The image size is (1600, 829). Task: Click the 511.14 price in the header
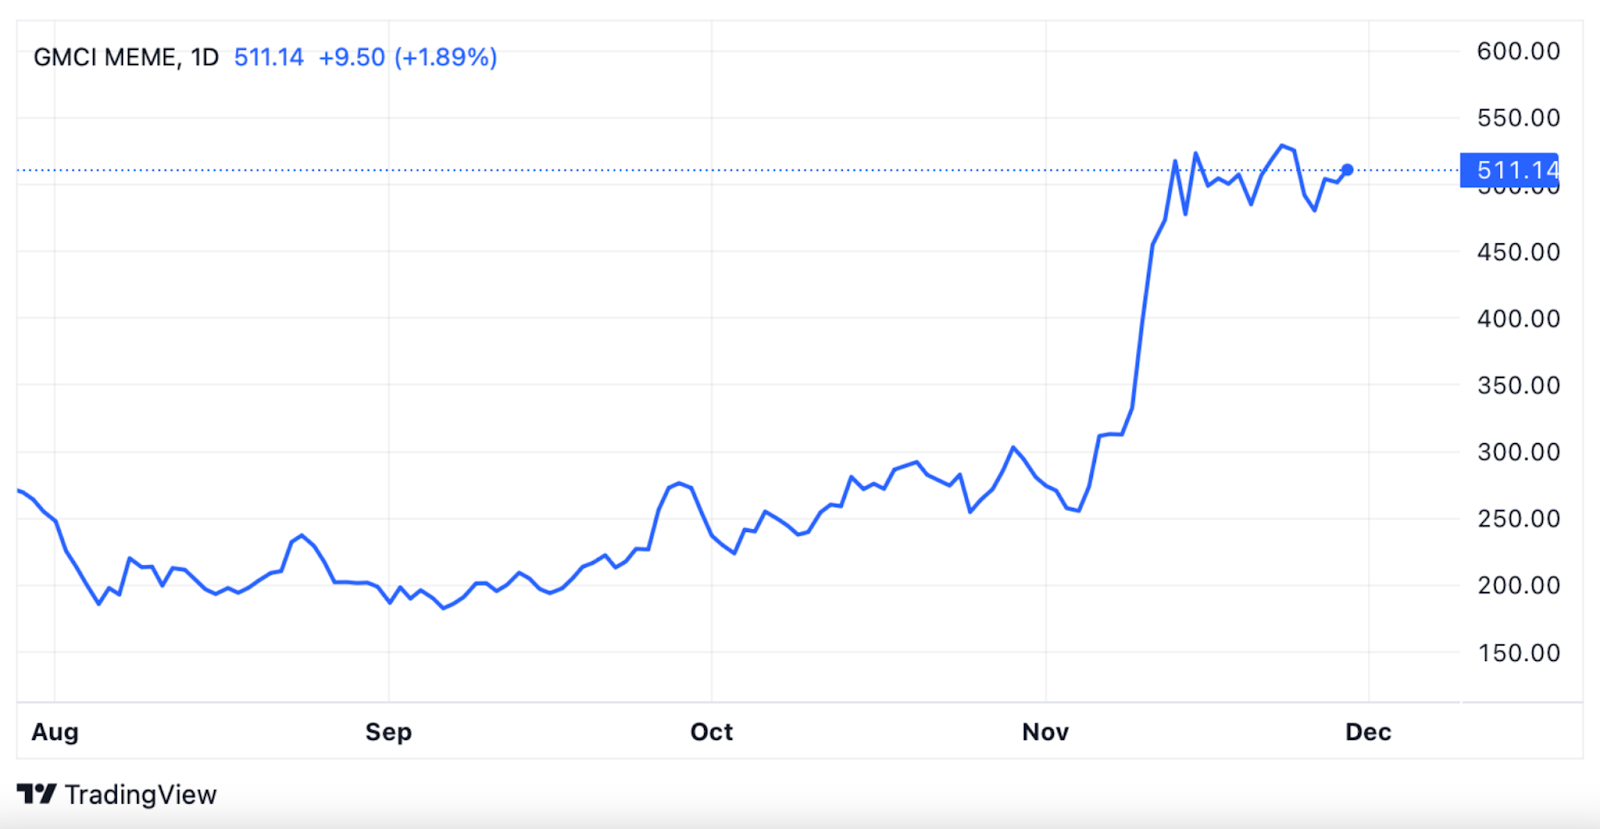[269, 57]
